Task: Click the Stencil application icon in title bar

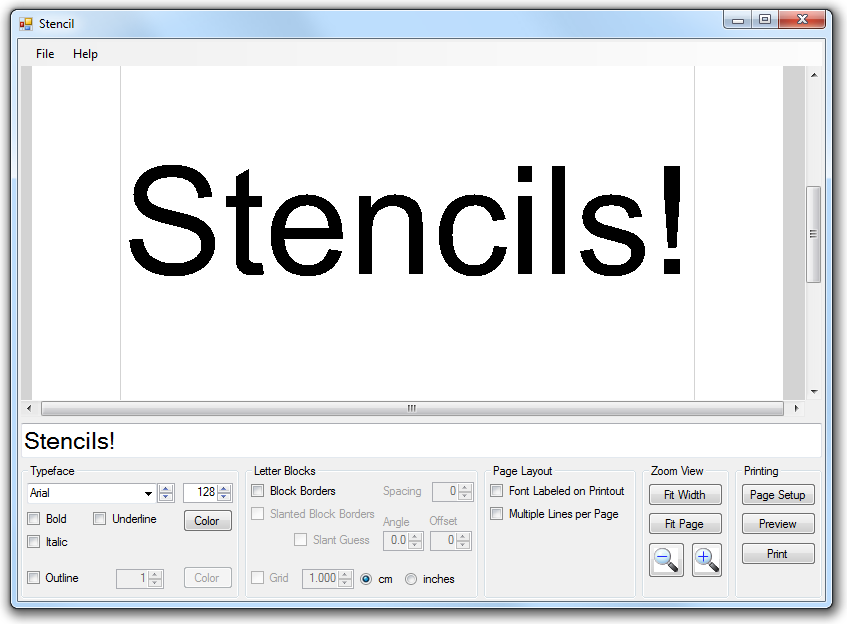Action: (x=26, y=22)
